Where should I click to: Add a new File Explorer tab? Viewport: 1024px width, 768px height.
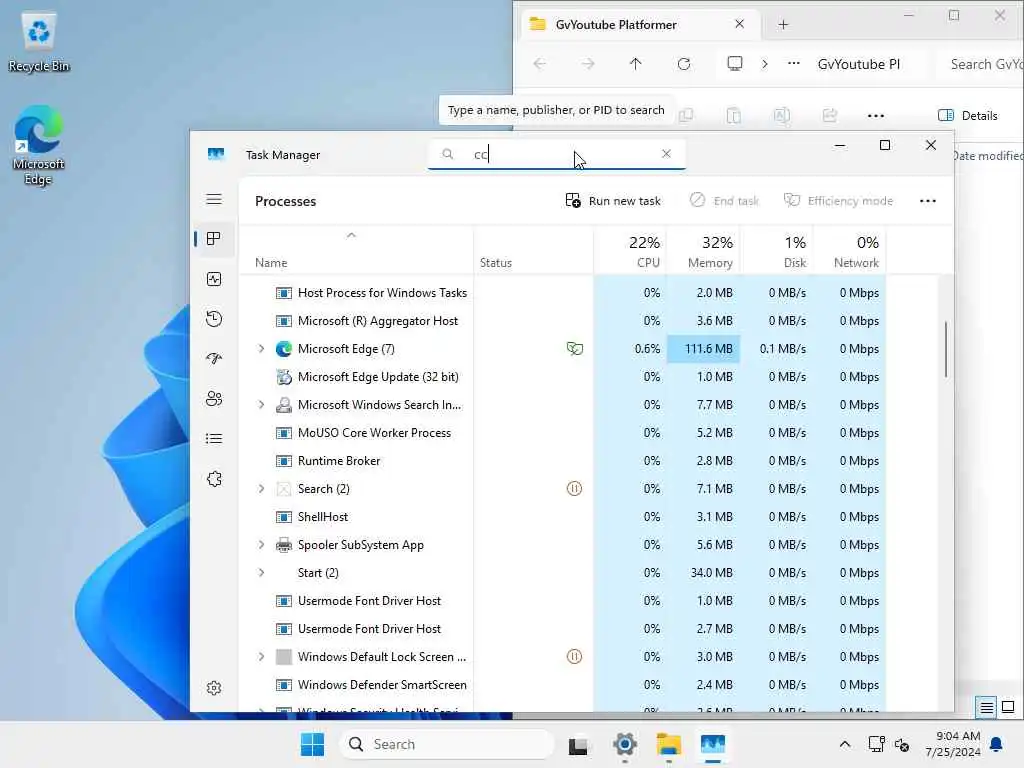pos(783,25)
